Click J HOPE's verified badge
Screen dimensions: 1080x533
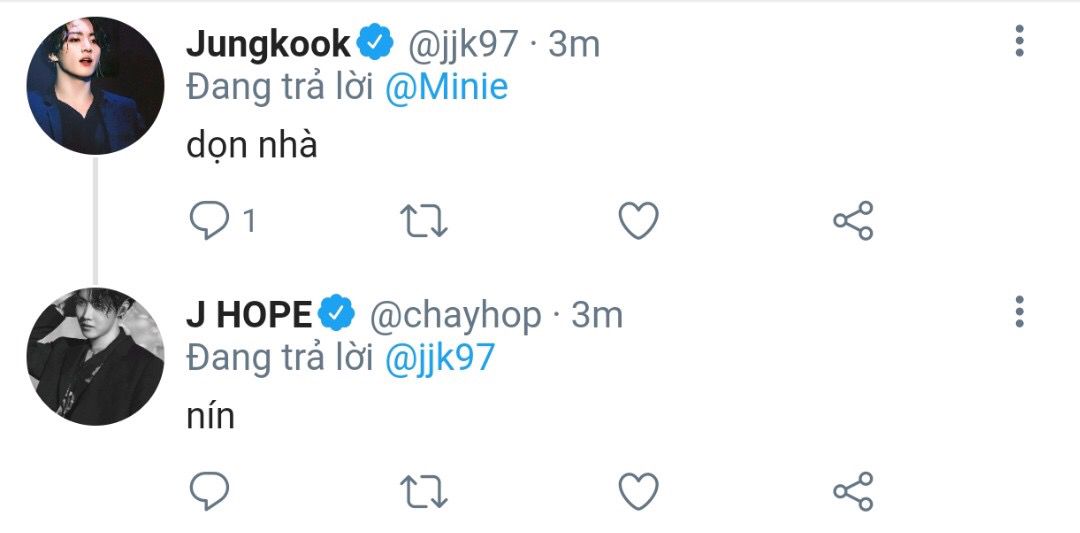pos(337,314)
